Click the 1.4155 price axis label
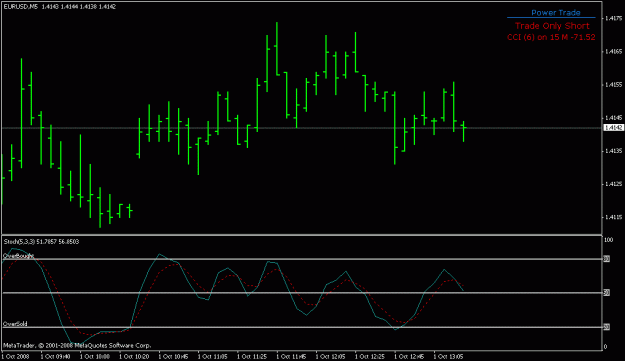Screen dimensions: 625x361 click(613, 84)
